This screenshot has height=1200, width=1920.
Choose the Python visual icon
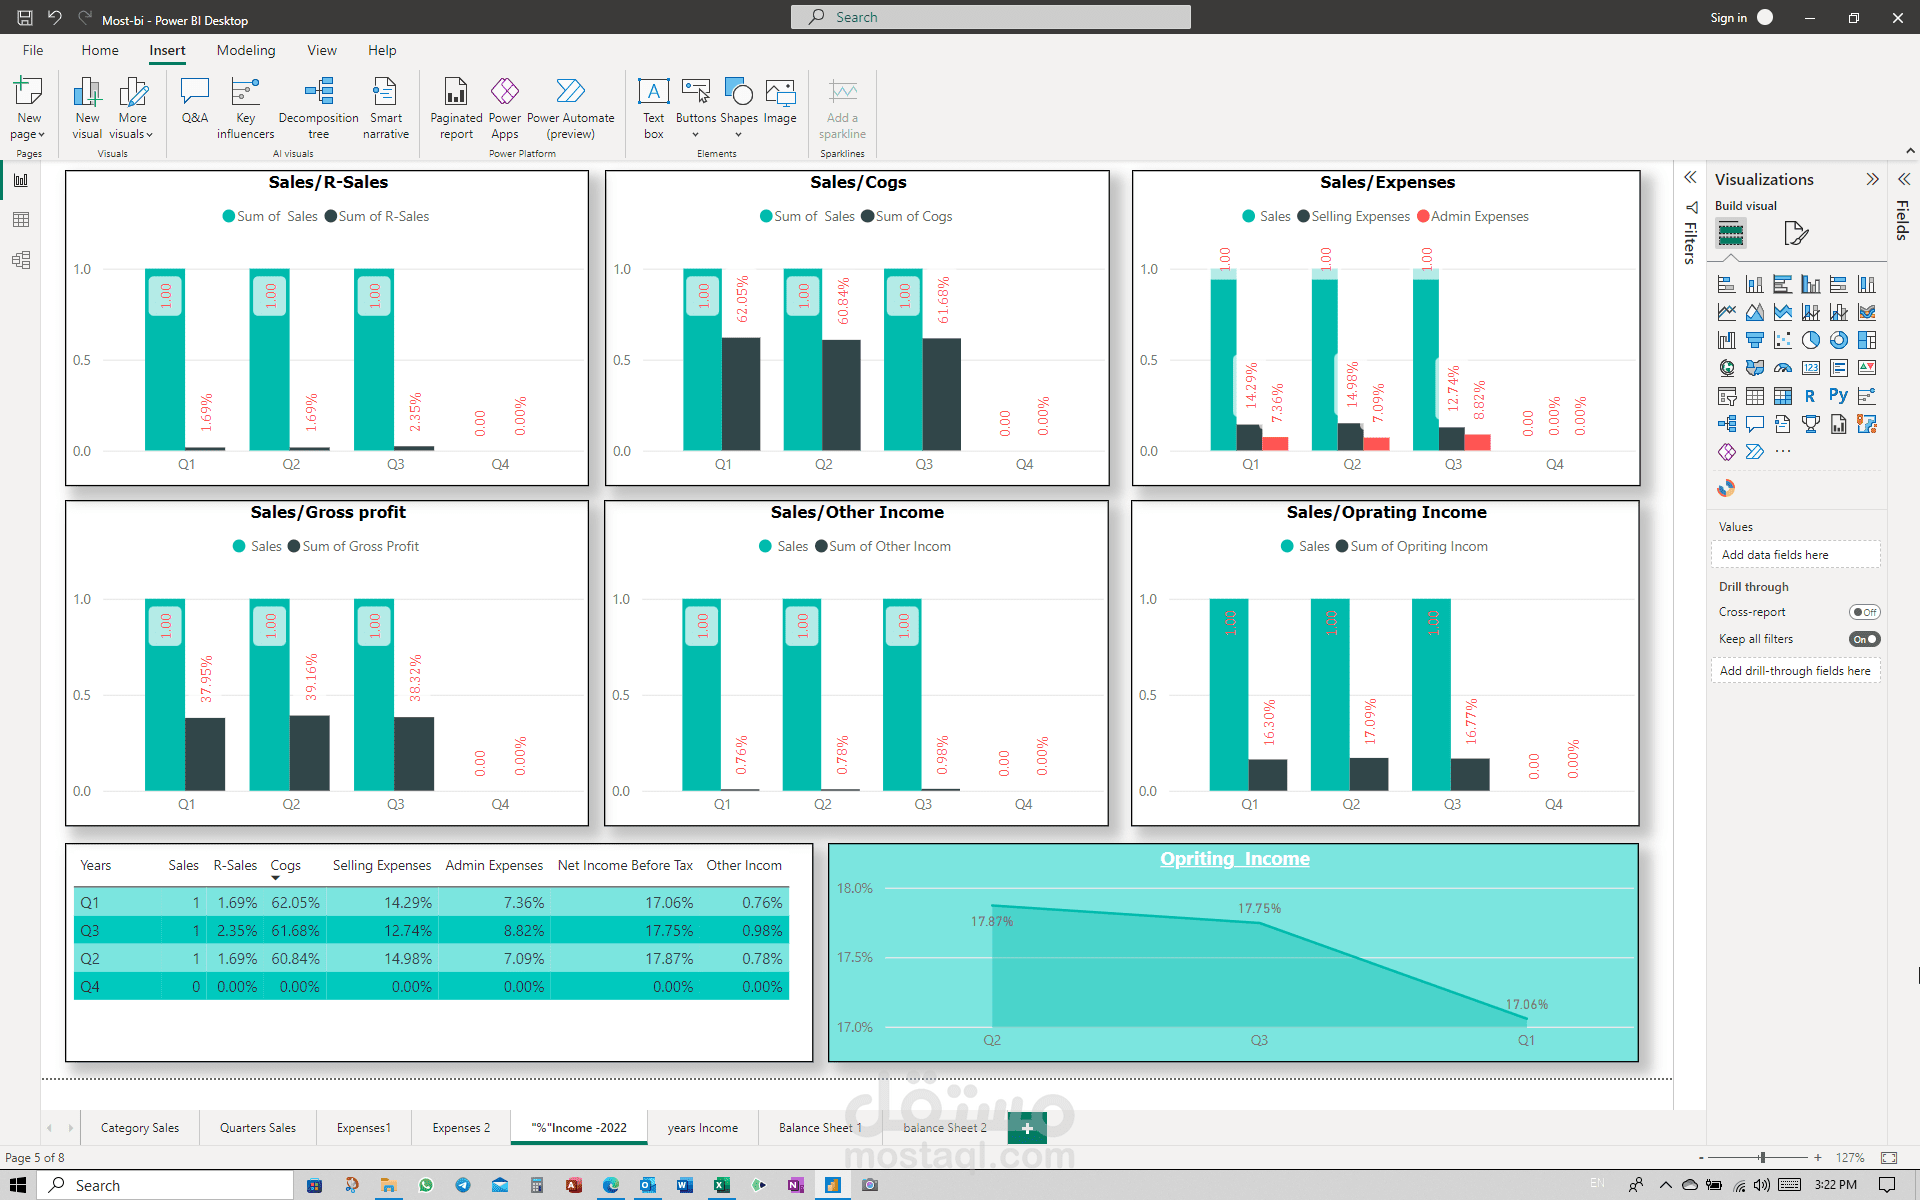1838,396
